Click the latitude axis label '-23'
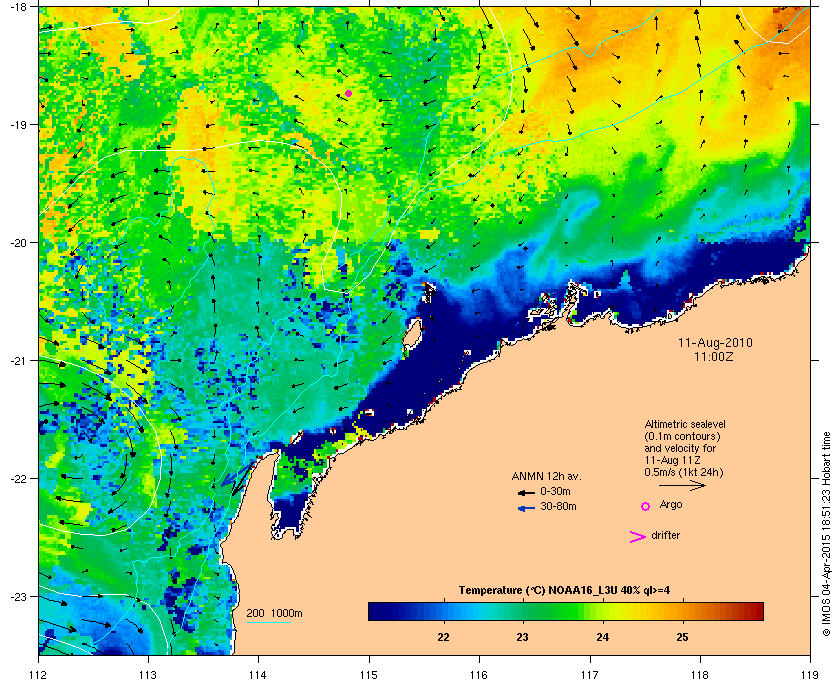 (18, 596)
